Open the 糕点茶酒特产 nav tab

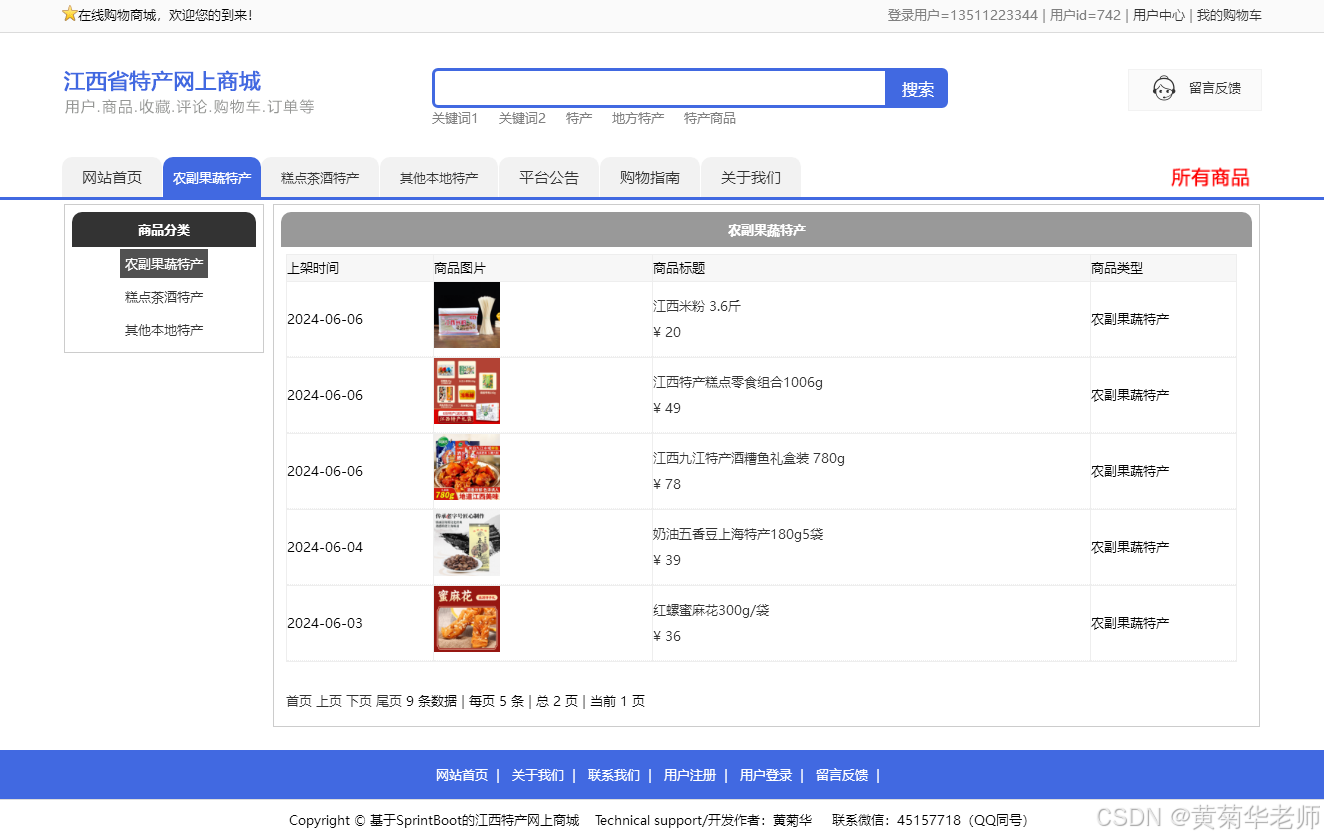click(320, 178)
